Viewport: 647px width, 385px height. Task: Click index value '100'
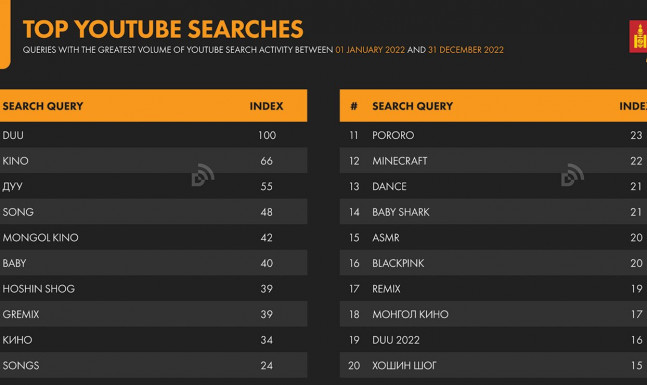pos(267,135)
